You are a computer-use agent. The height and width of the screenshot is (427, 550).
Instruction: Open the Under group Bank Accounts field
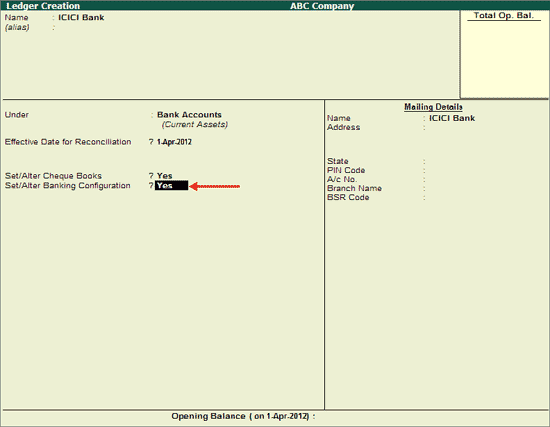[x=189, y=115]
